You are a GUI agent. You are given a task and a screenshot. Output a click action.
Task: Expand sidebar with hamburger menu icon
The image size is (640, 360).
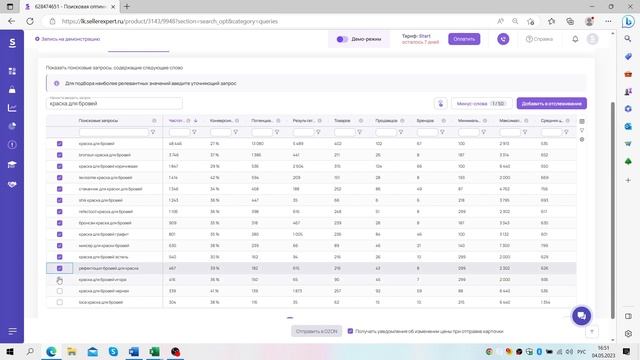tap(12, 331)
